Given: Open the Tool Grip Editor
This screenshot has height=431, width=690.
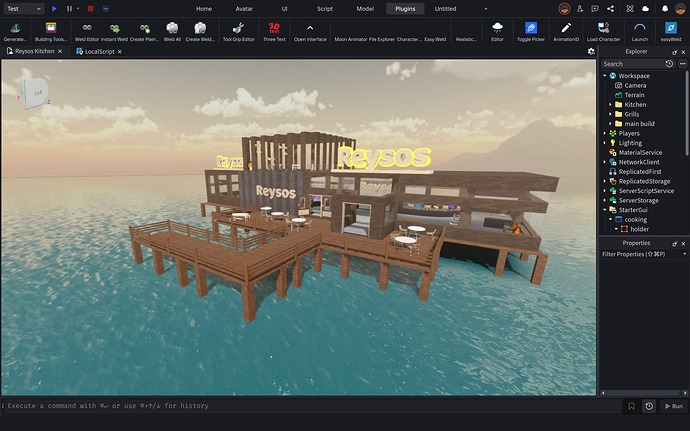Looking at the screenshot, I should 239,32.
